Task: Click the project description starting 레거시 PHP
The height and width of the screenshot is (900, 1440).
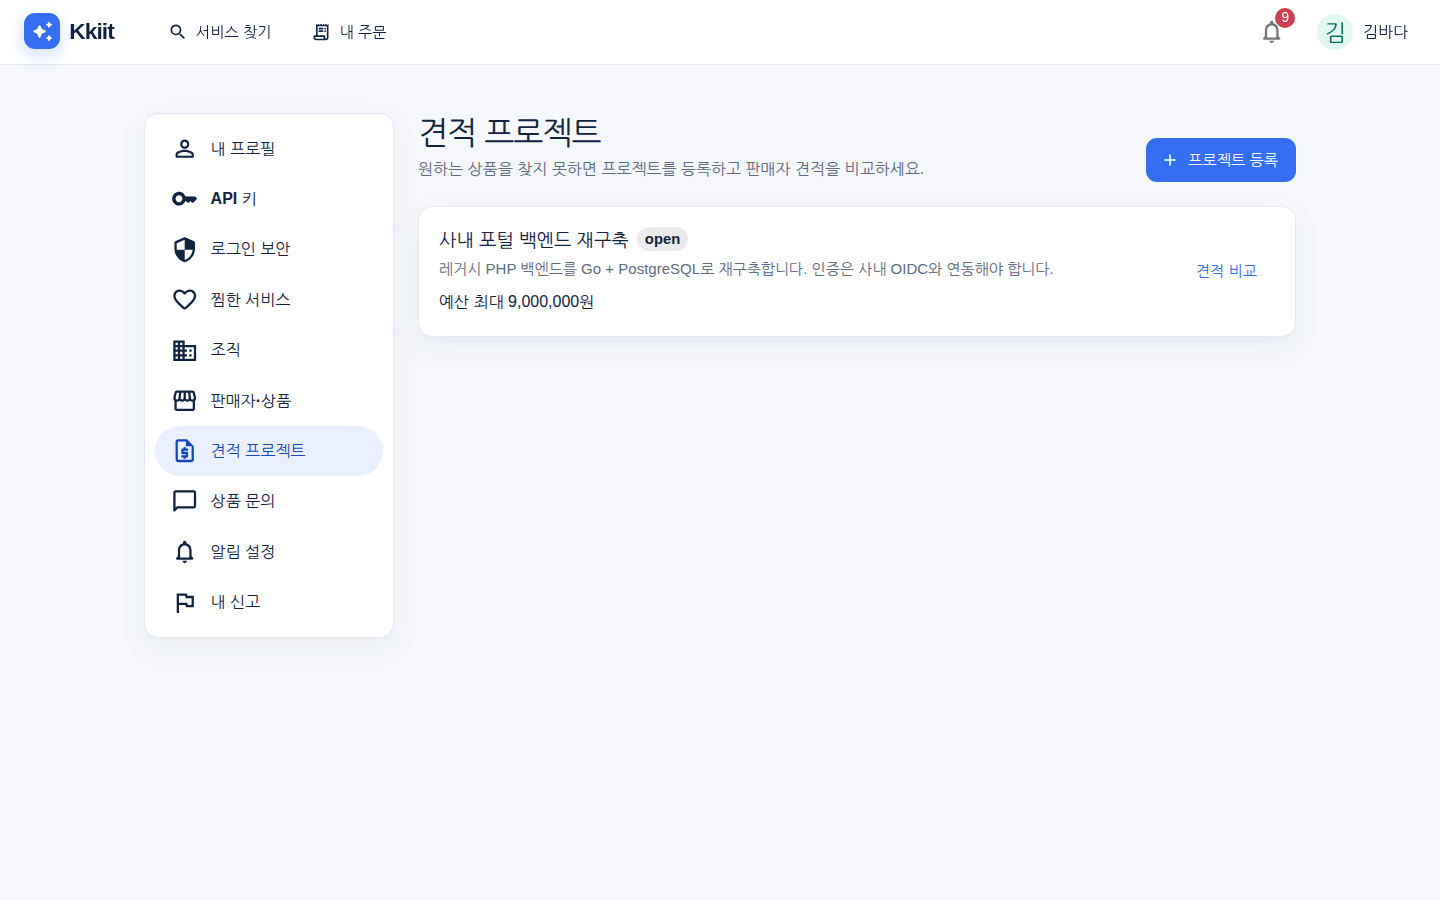Action: tap(746, 269)
